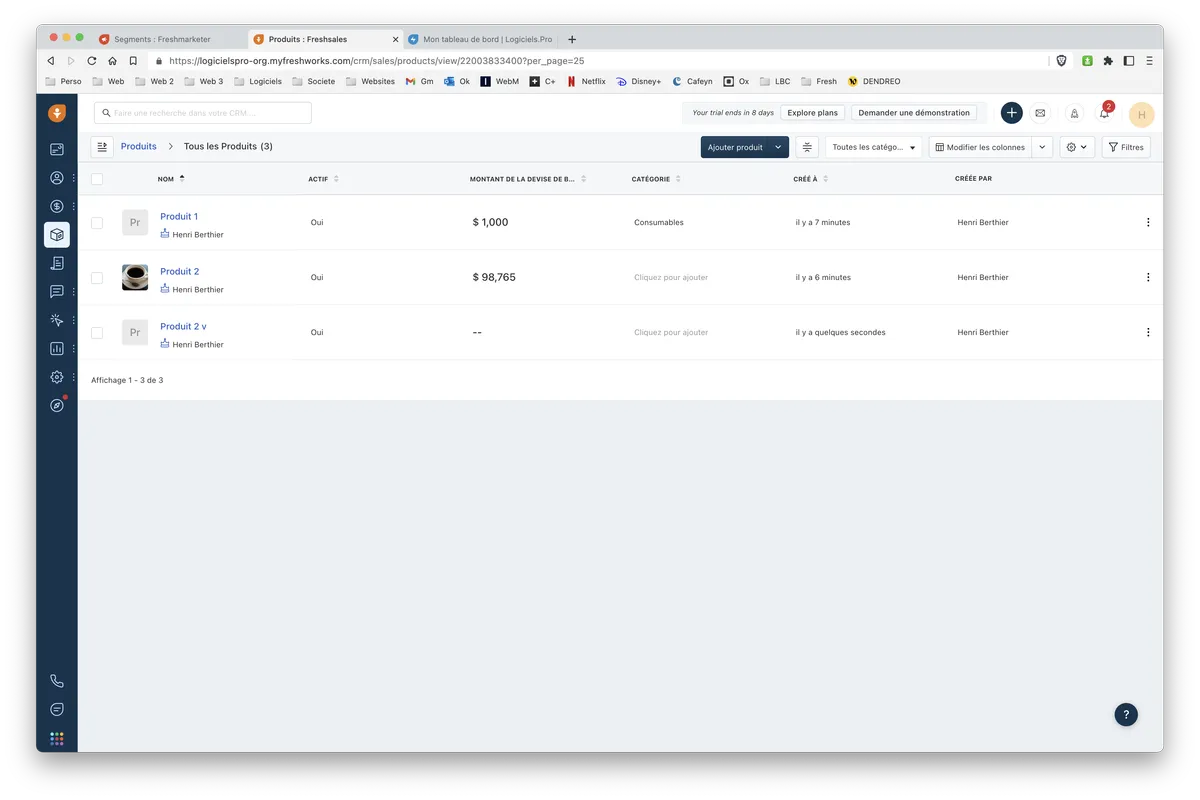Sort by Montant de la devise column
The image size is (1200, 800).
(x=528, y=179)
